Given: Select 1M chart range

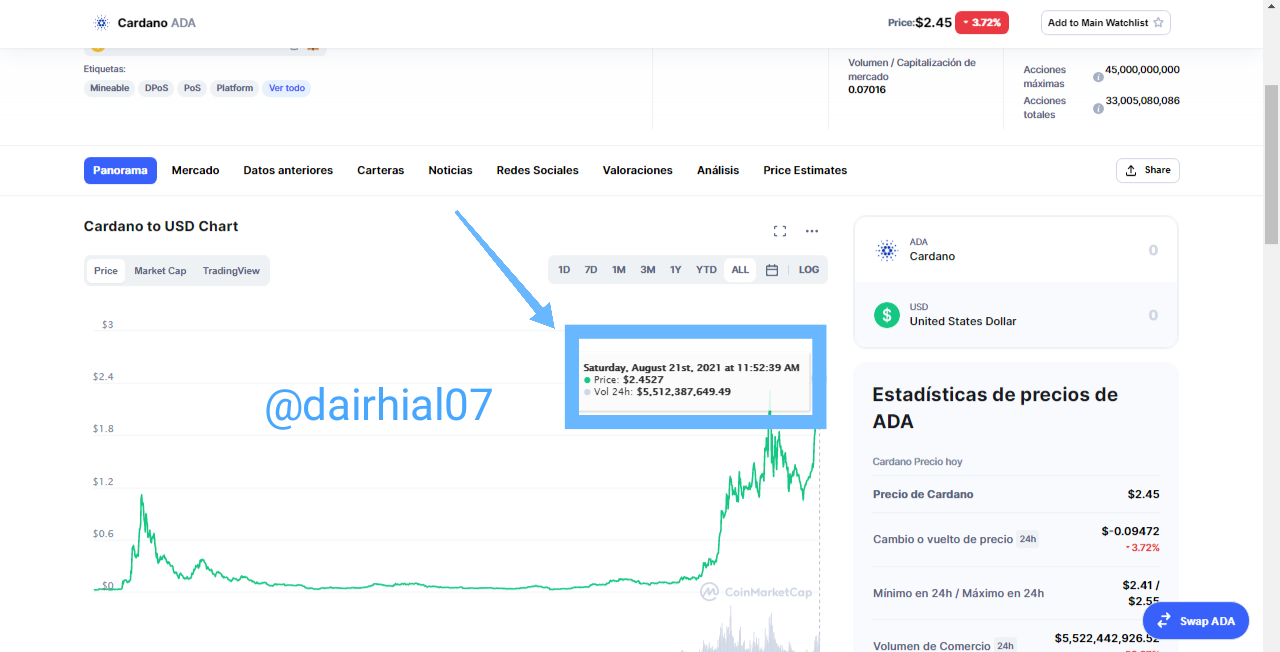Looking at the screenshot, I should point(619,270).
